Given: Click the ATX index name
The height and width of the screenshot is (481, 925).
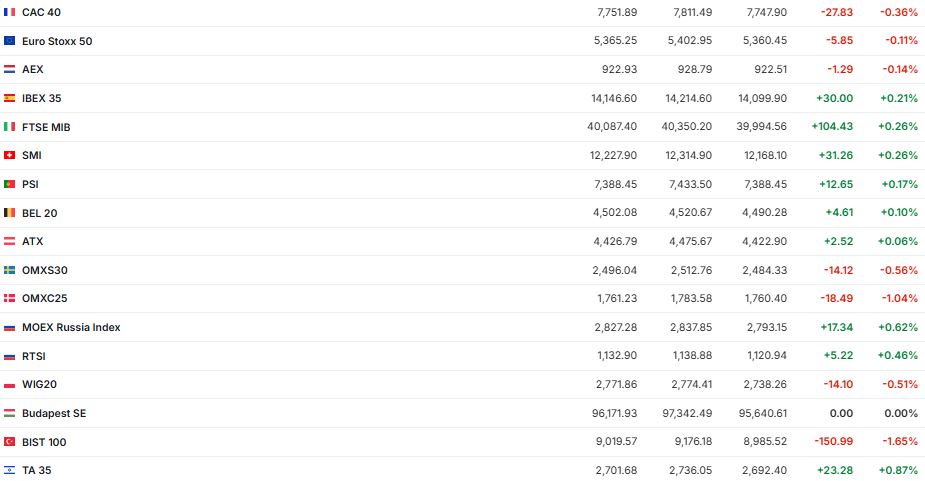Looking at the screenshot, I should [33, 241].
